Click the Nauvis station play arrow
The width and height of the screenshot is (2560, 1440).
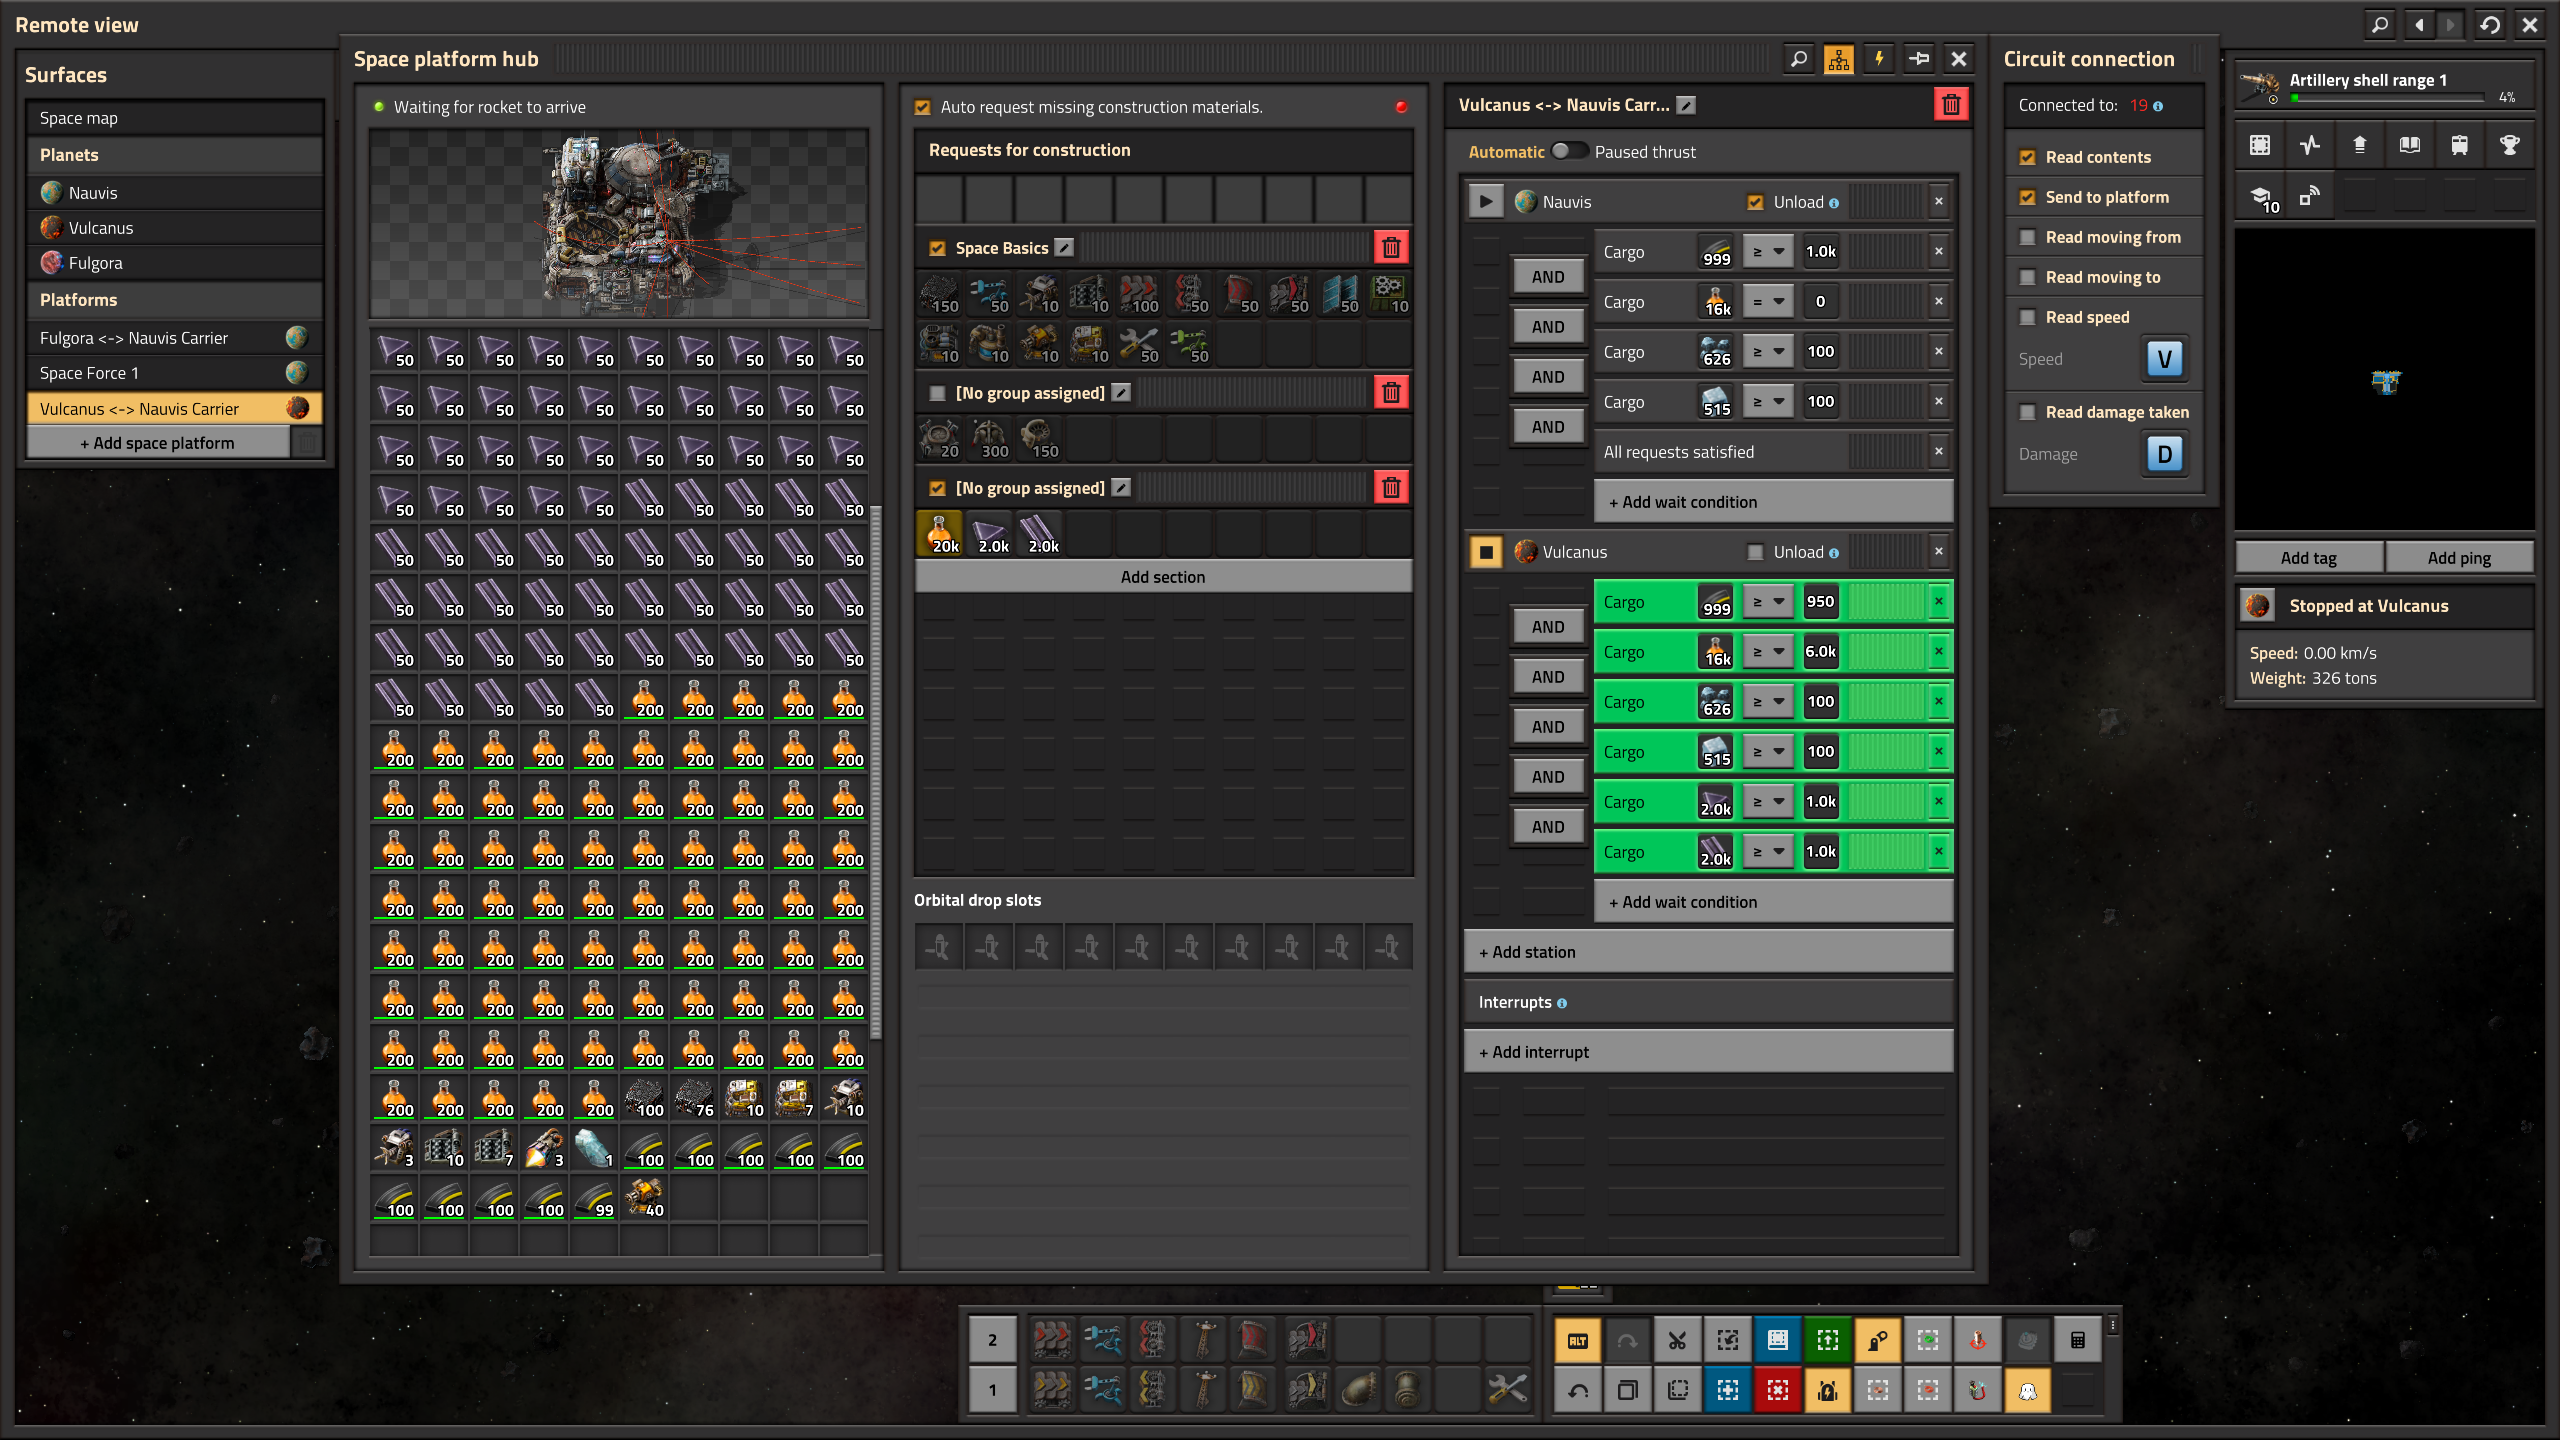[1486, 201]
